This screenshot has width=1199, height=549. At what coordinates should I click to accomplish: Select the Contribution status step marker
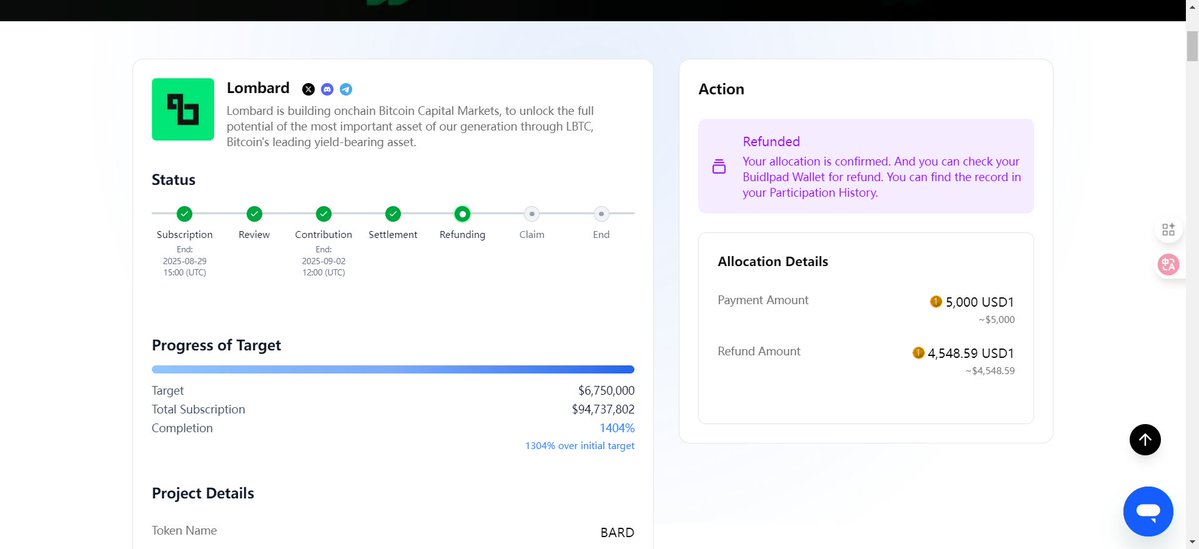(x=323, y=213)
